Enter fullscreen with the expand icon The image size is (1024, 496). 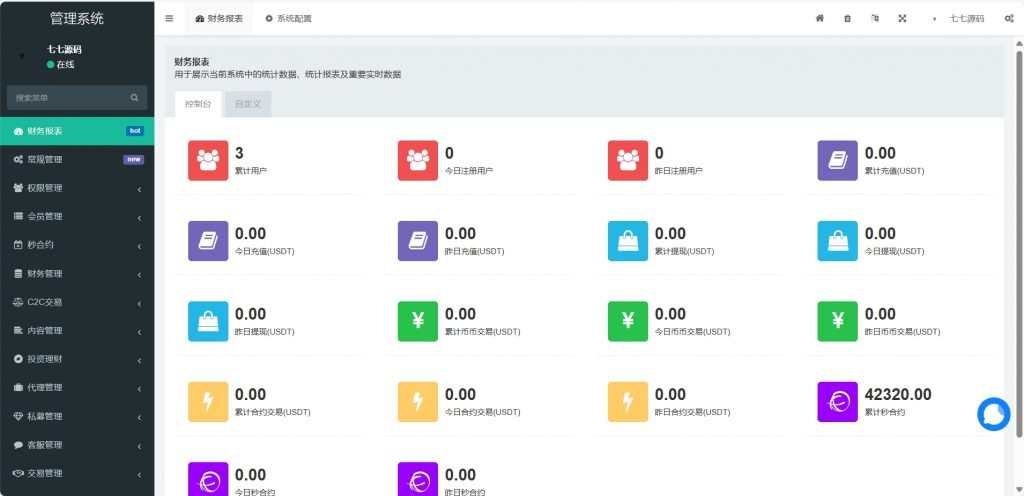click(x=903, y=18)
